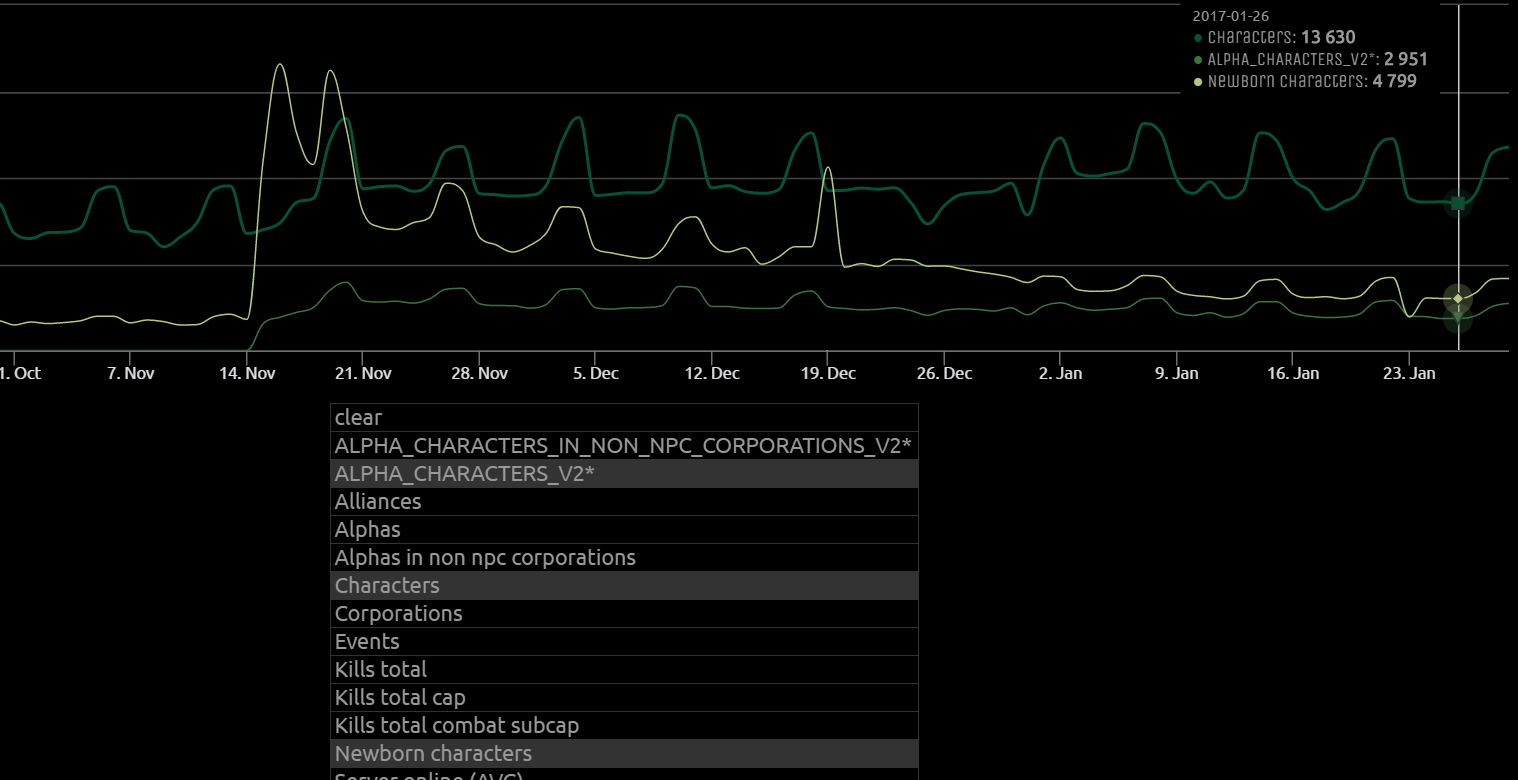Screen dimensions: 1518x780
Task: Select the Alphas list entry
Action: click(x=624, y=529)
